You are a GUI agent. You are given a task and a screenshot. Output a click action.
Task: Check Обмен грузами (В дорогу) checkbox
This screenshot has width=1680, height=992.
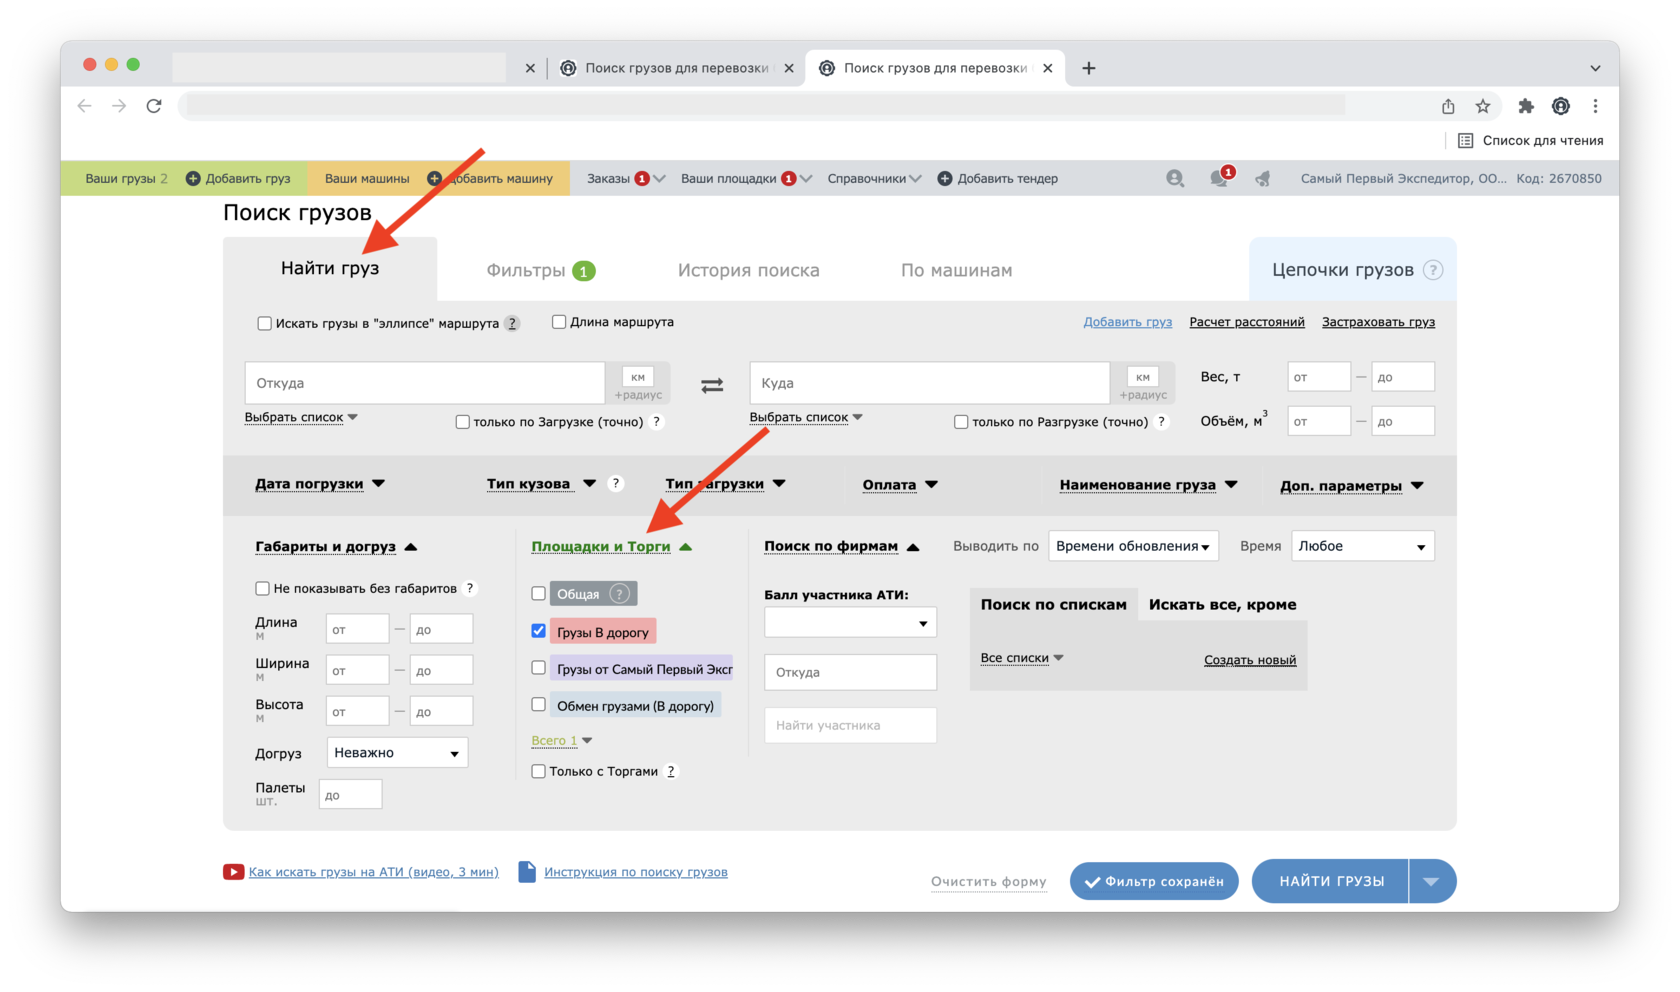click(x=538, y=704)
